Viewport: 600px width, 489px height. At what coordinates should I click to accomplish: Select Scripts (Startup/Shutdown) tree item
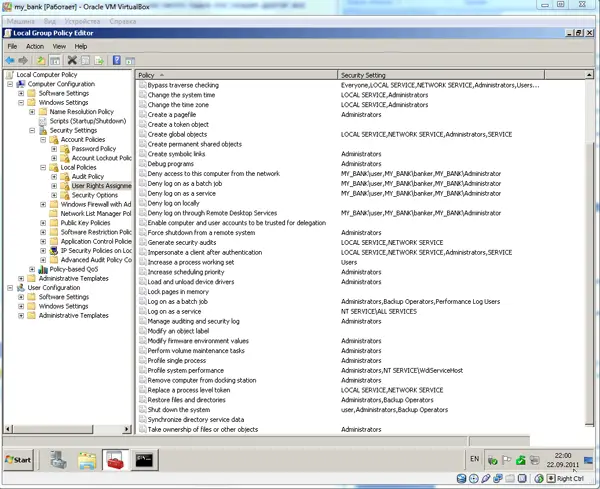click(x=88, y=121)
